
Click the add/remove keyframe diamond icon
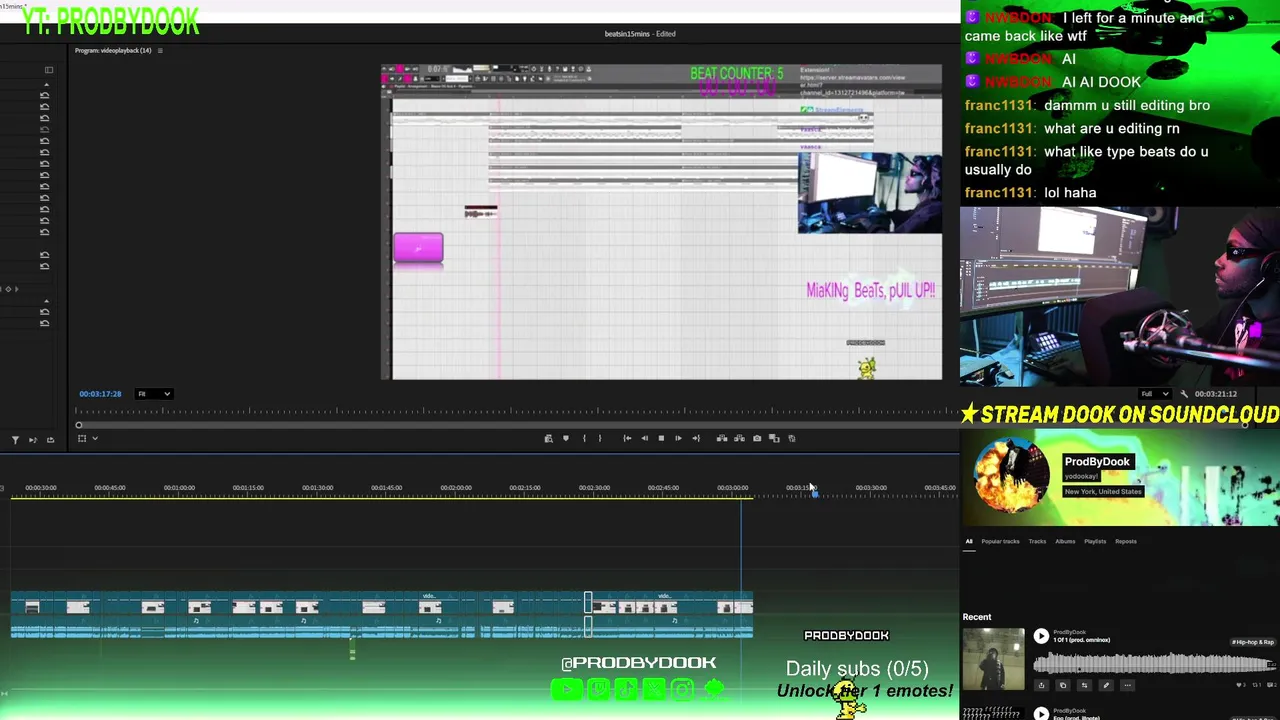9,289
